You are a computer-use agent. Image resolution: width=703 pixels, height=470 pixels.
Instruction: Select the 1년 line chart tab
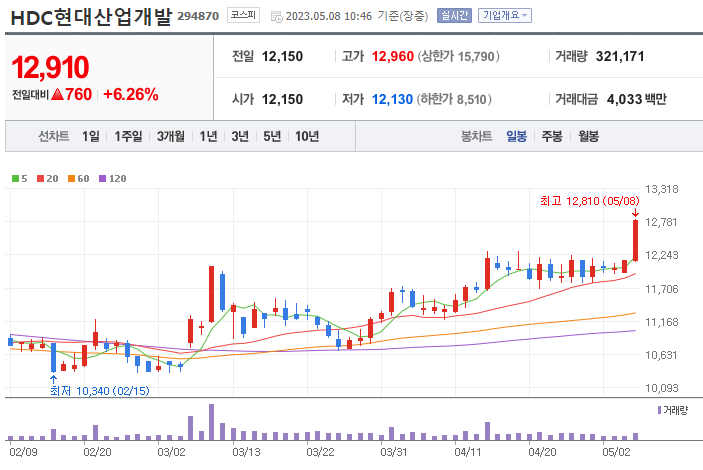(208, 136)
